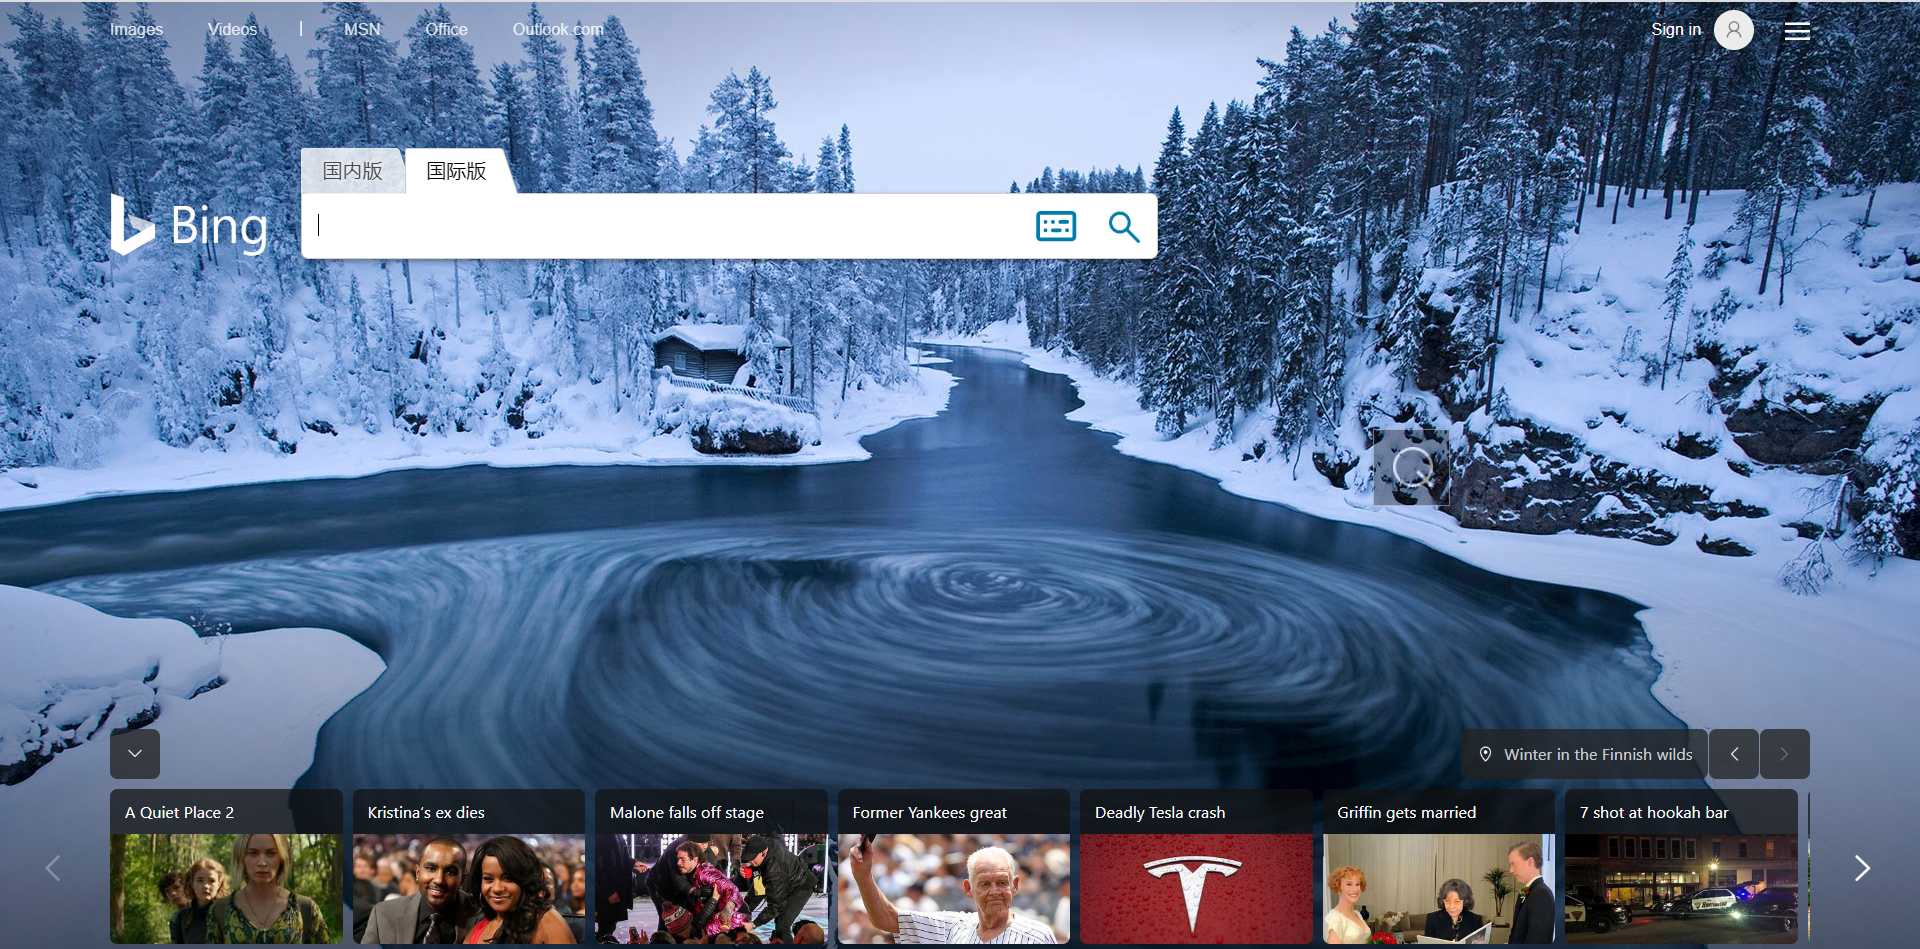Advance news carousel to the right
The height and width of the screenshot is (949, 1920).
1862,867
